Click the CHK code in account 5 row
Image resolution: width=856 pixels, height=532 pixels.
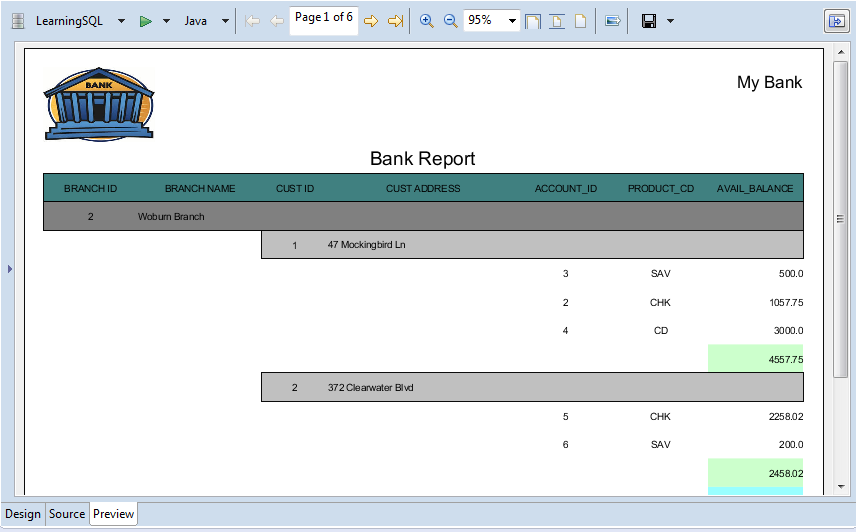tap(661, 417)
